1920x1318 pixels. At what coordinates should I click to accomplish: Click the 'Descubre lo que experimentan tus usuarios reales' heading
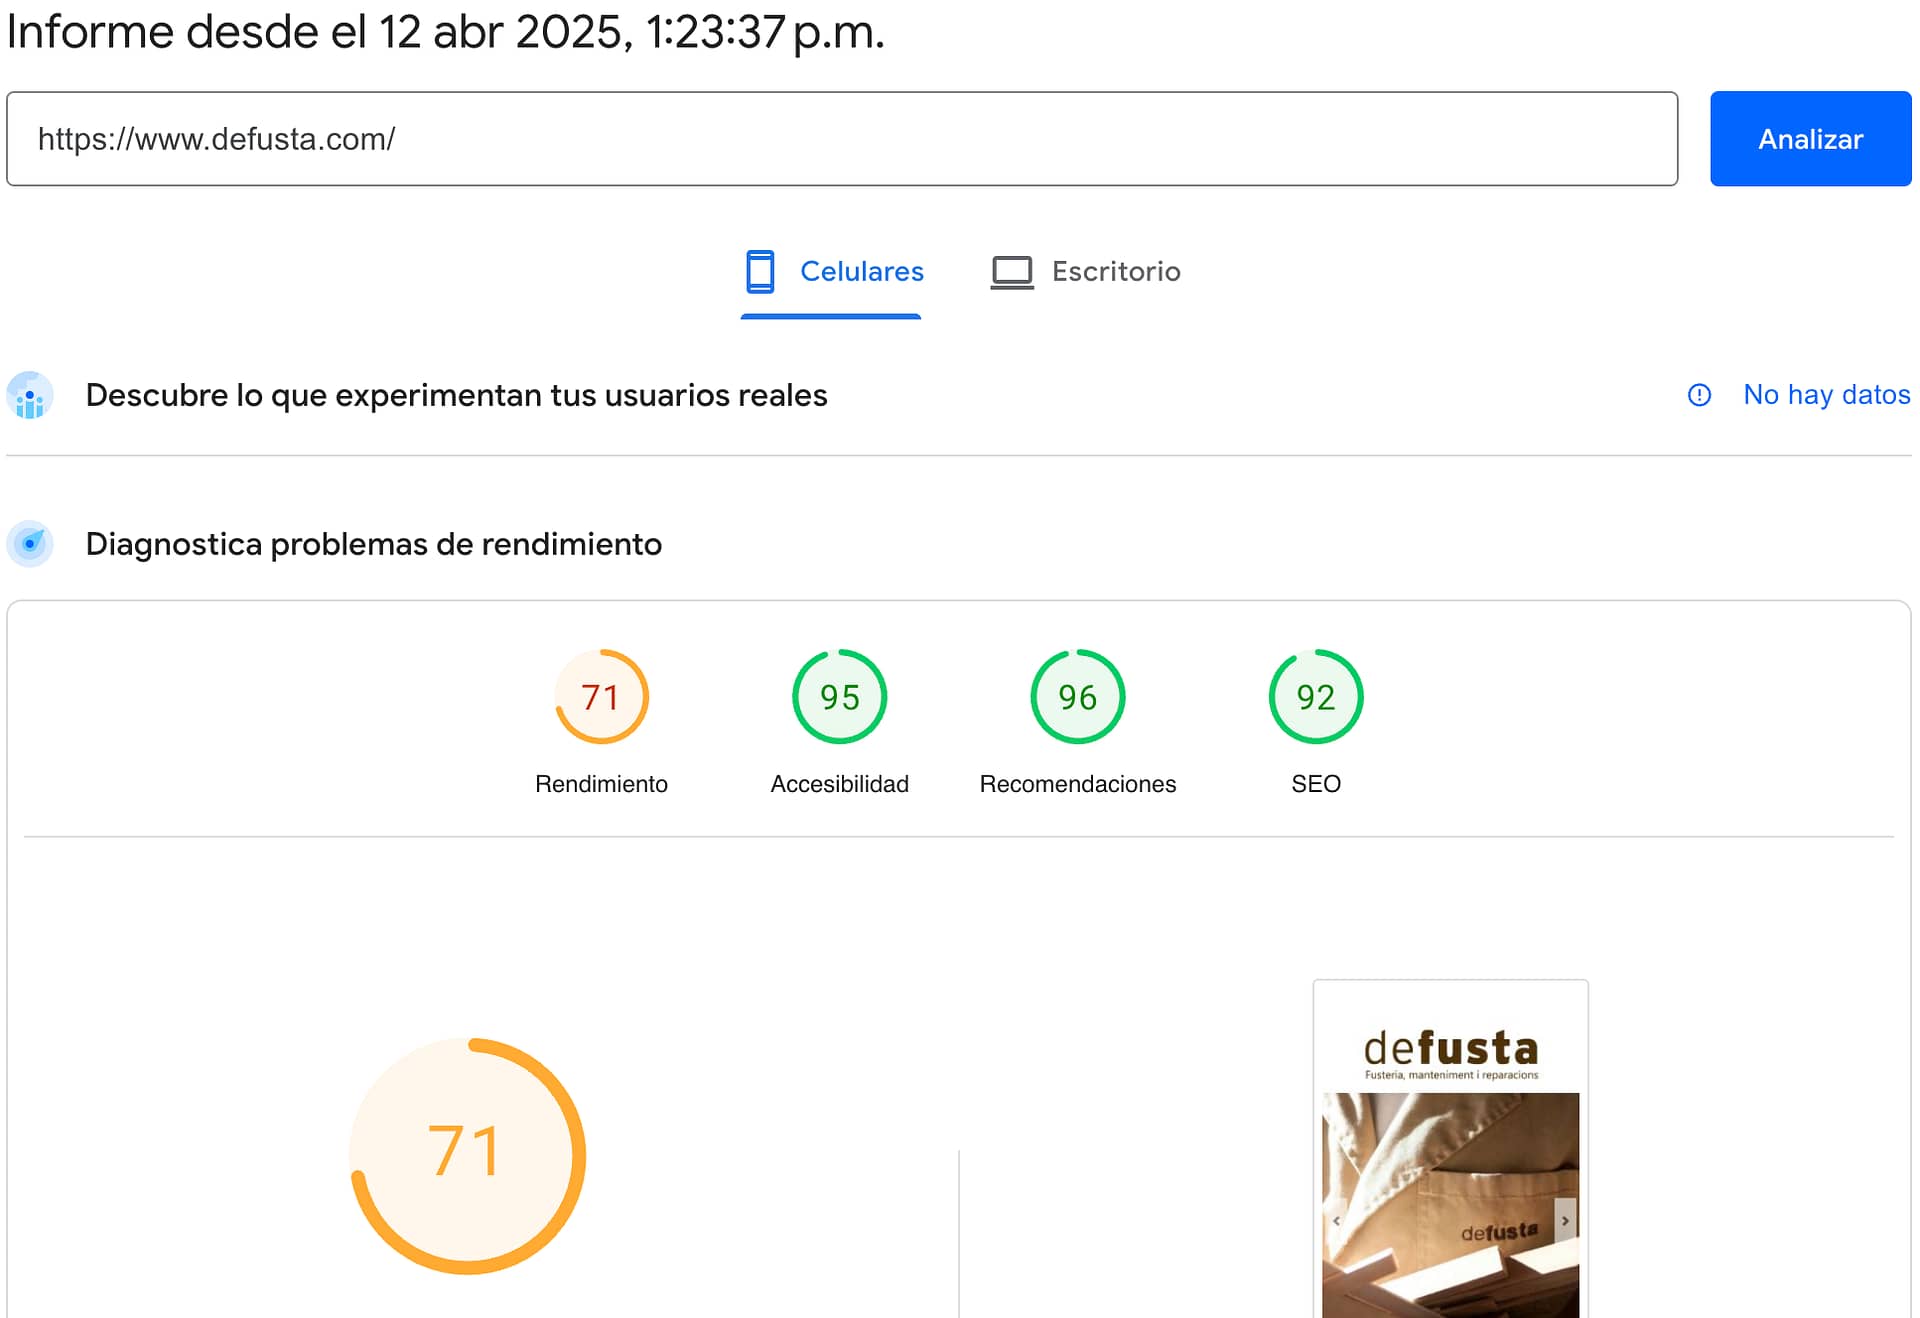click(x=456, y=396)
